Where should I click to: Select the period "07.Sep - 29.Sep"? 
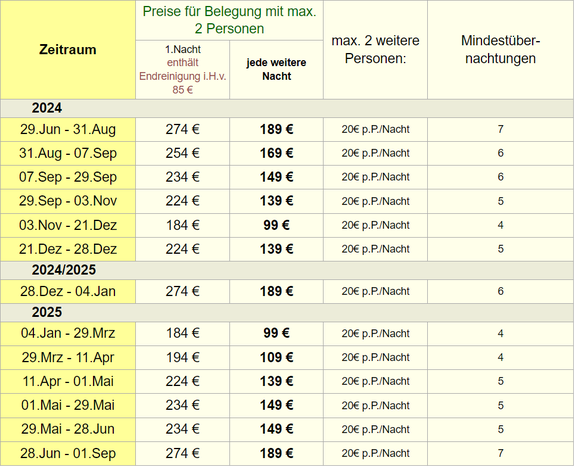pyautogui.click(x=68, y=177)
